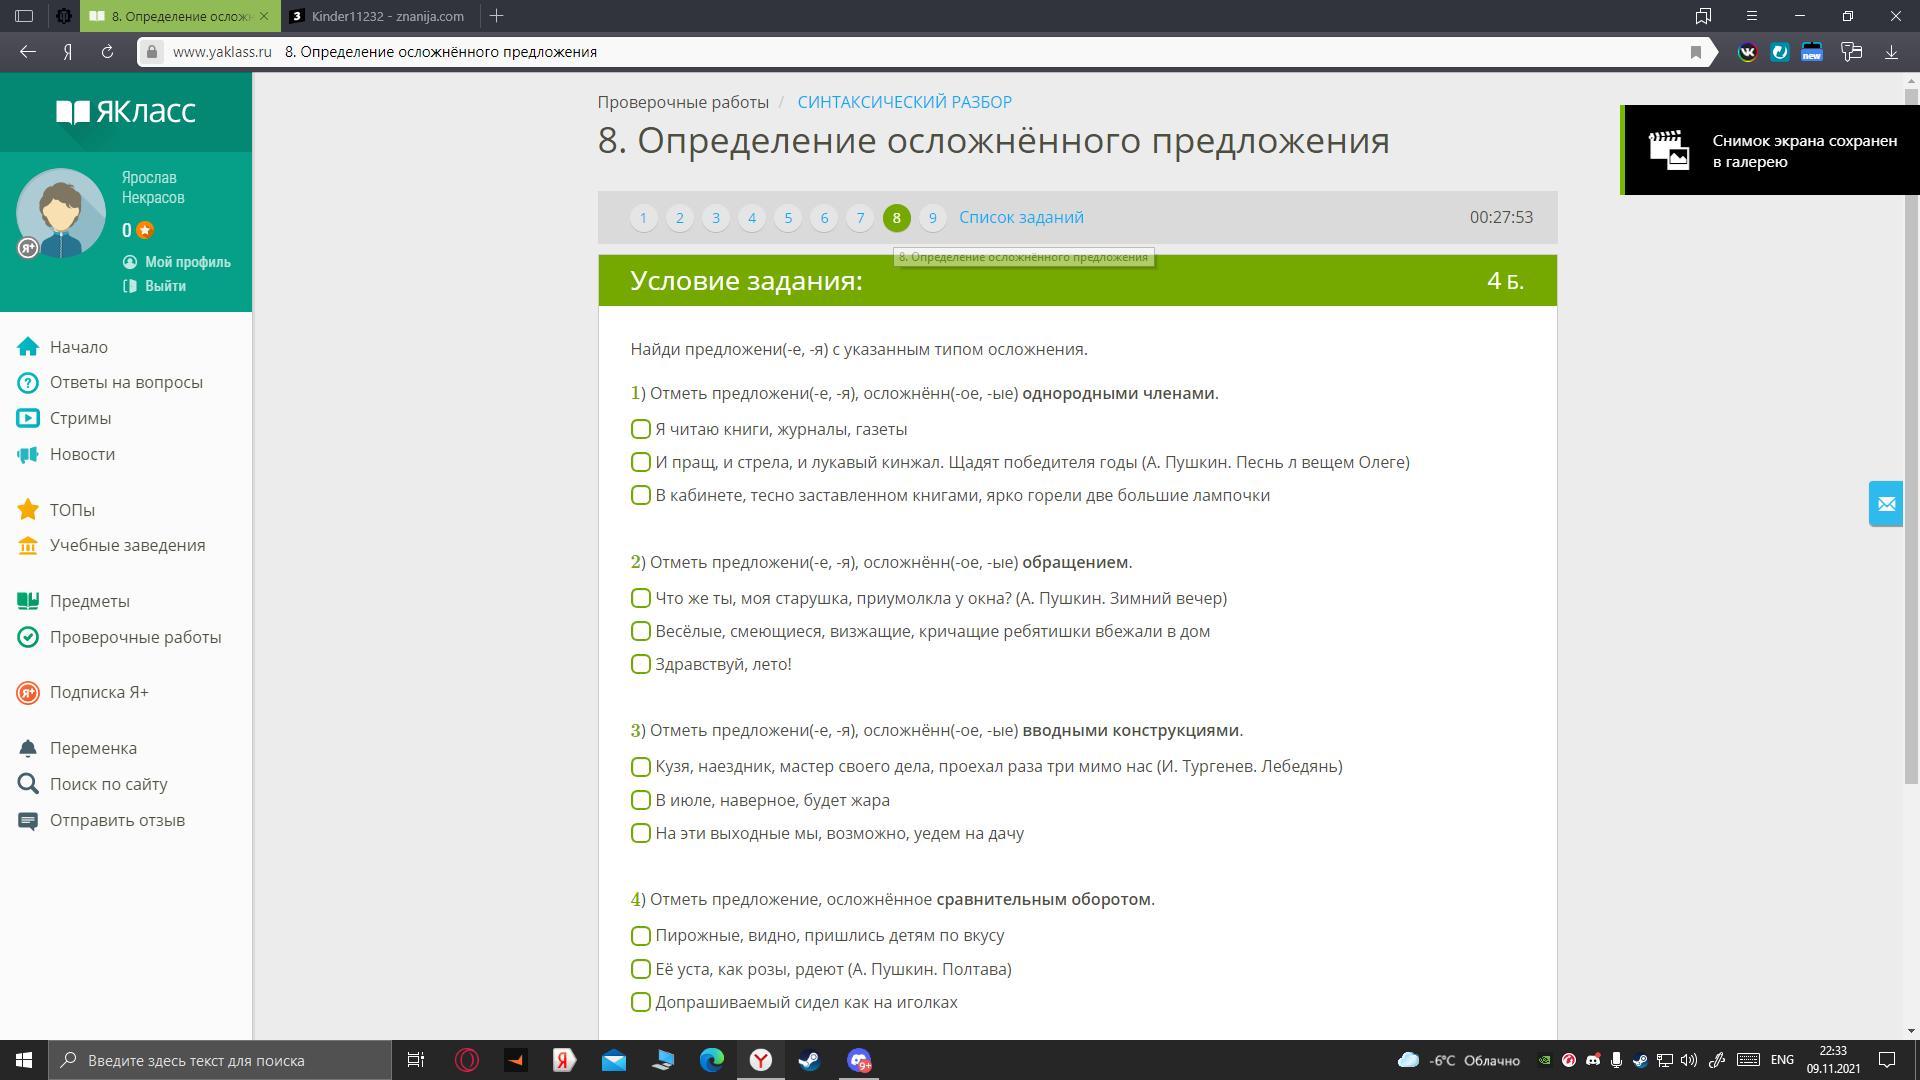
Task: Open the Список заданий link
Action: point(1021,217)
